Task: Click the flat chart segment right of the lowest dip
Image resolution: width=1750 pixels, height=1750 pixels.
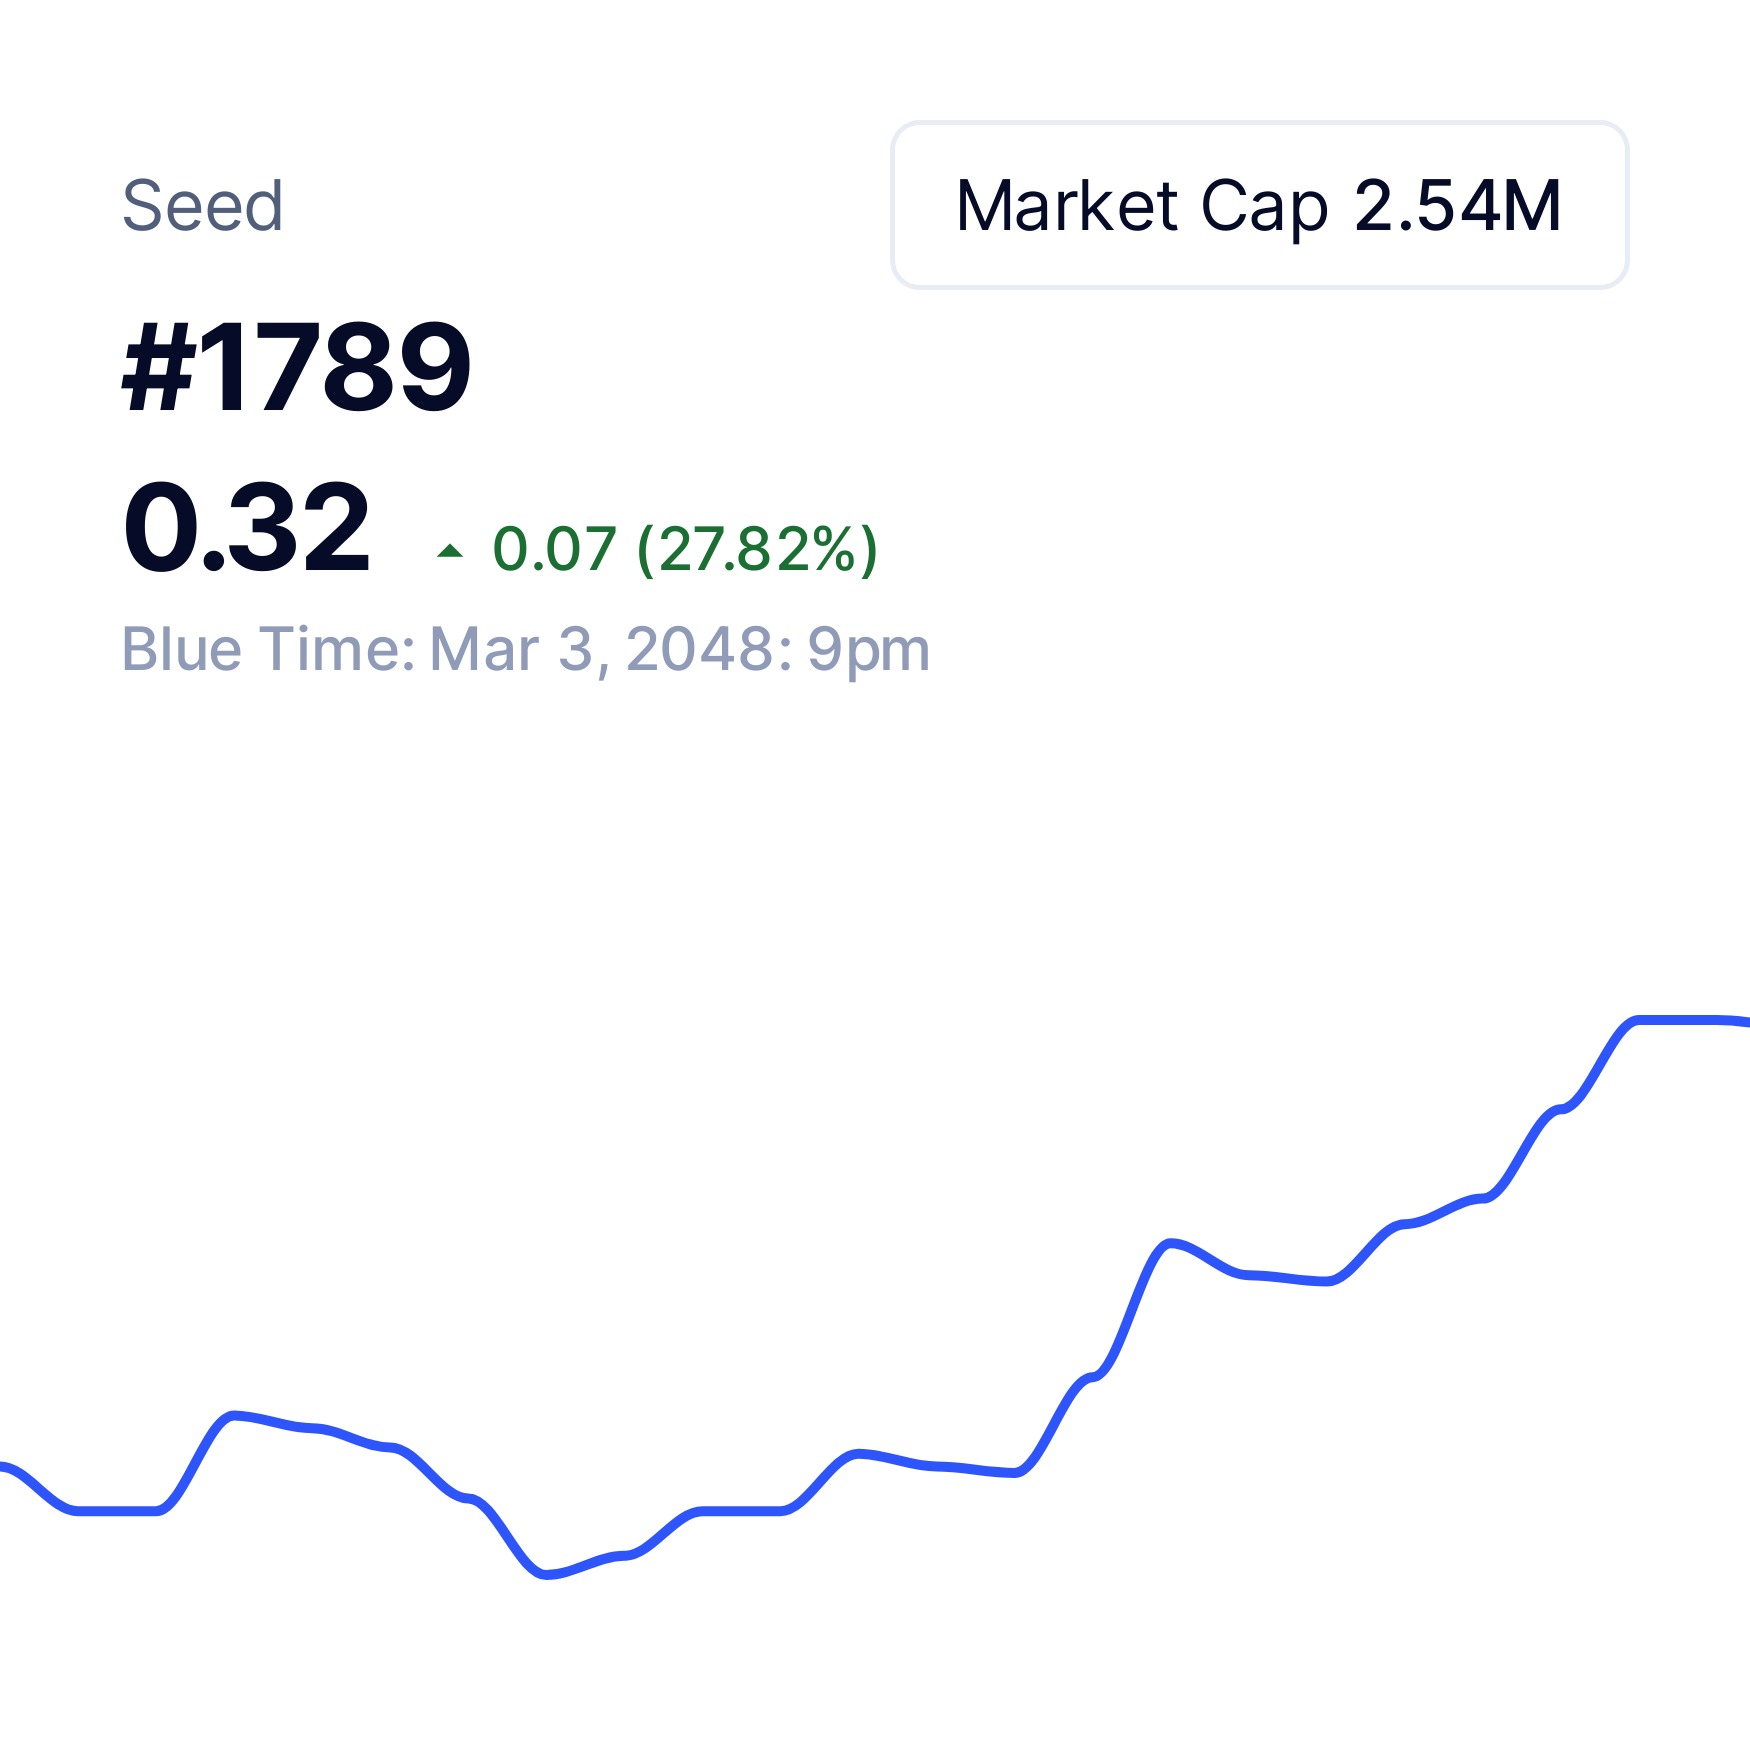Action: 740,1510
